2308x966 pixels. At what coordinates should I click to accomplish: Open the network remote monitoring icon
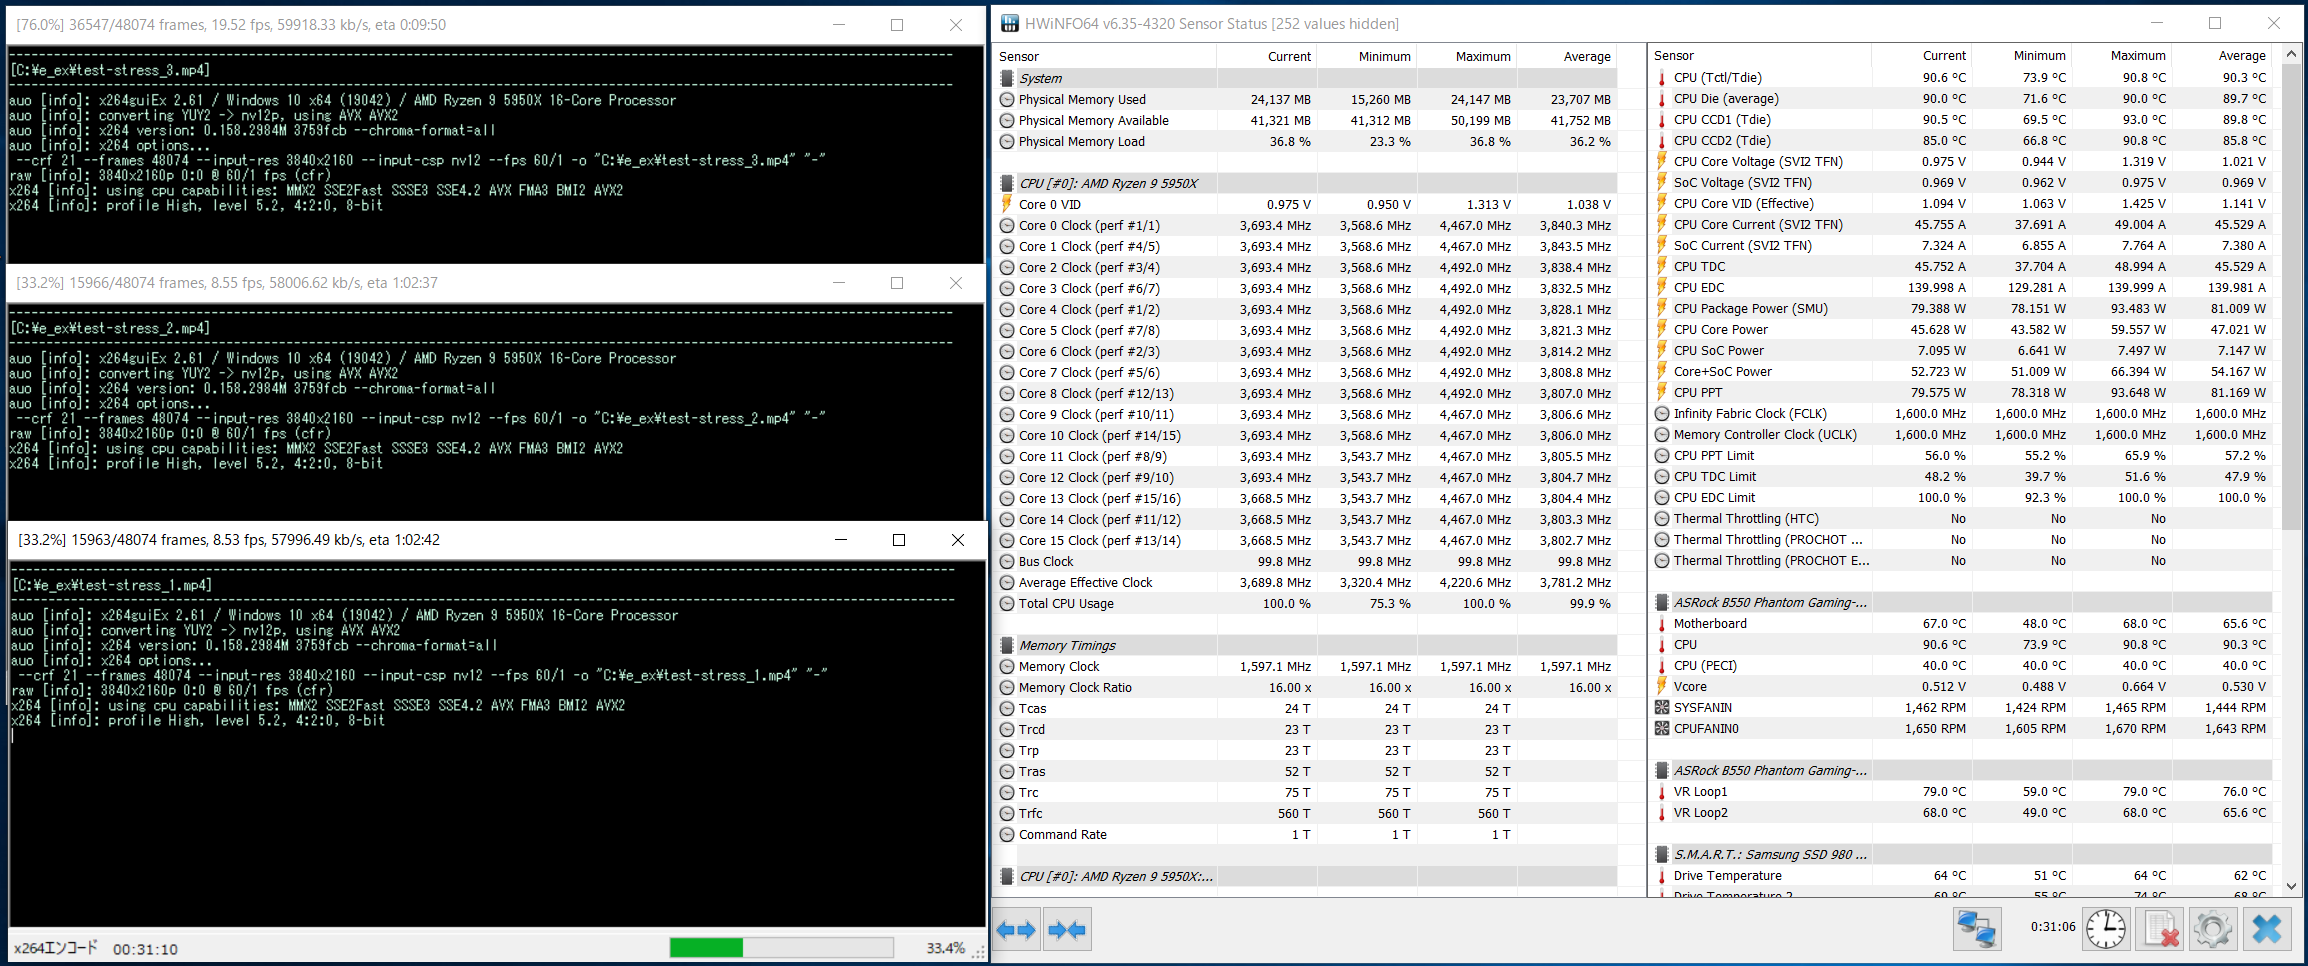[1976, 929]
